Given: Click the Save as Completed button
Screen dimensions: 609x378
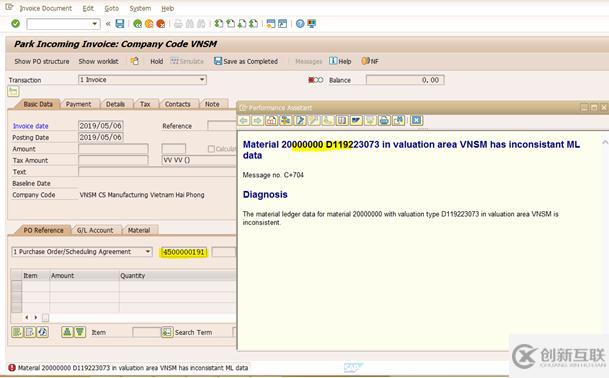Looking at the screenshot, I should (246, 61).
